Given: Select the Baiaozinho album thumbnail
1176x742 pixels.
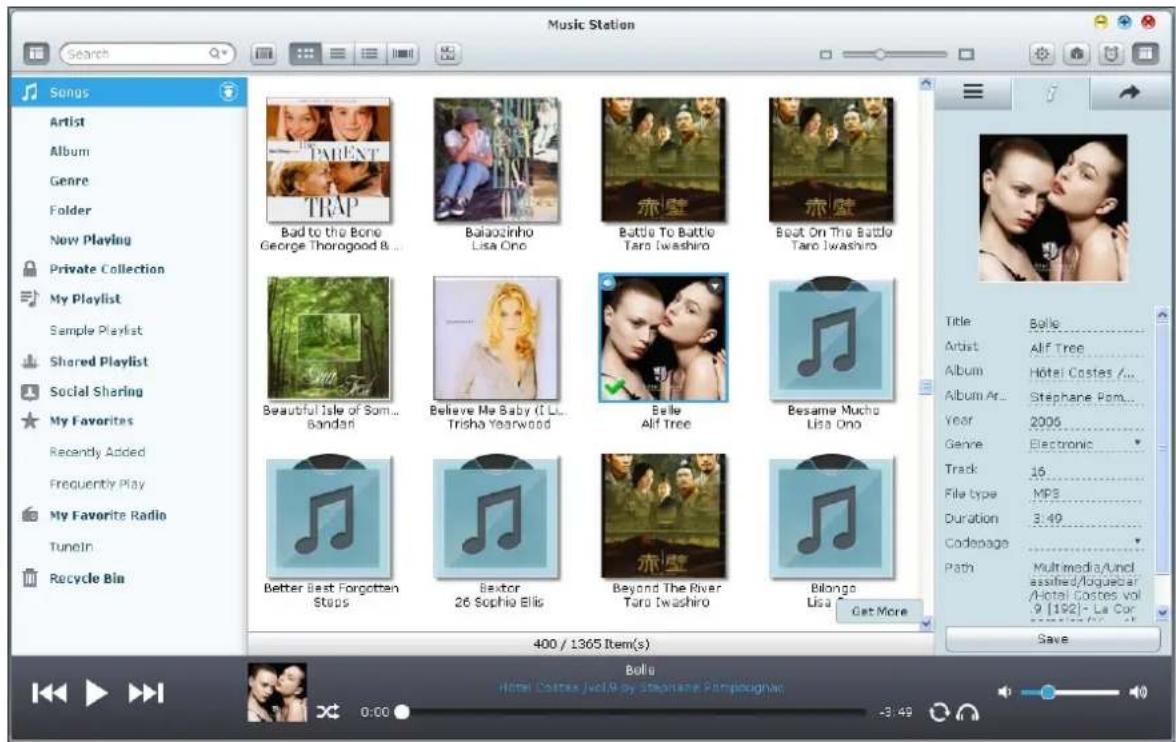Looking at the screenshot, I should (x=496, y=160).
